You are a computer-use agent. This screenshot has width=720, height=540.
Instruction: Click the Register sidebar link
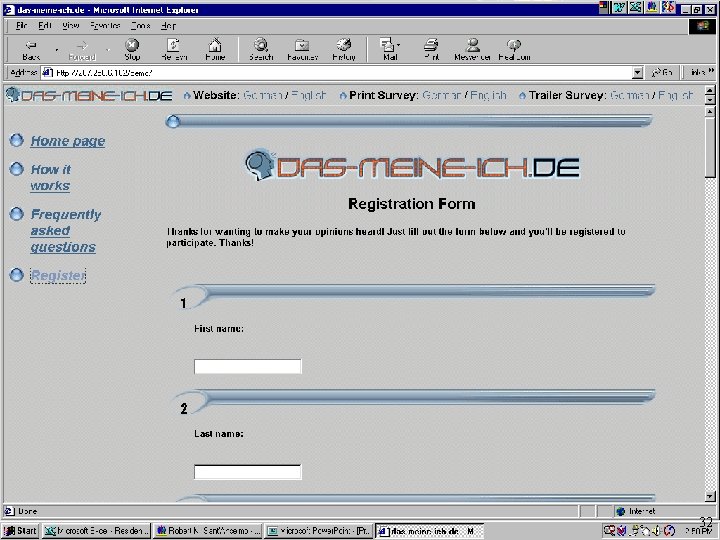58,276
